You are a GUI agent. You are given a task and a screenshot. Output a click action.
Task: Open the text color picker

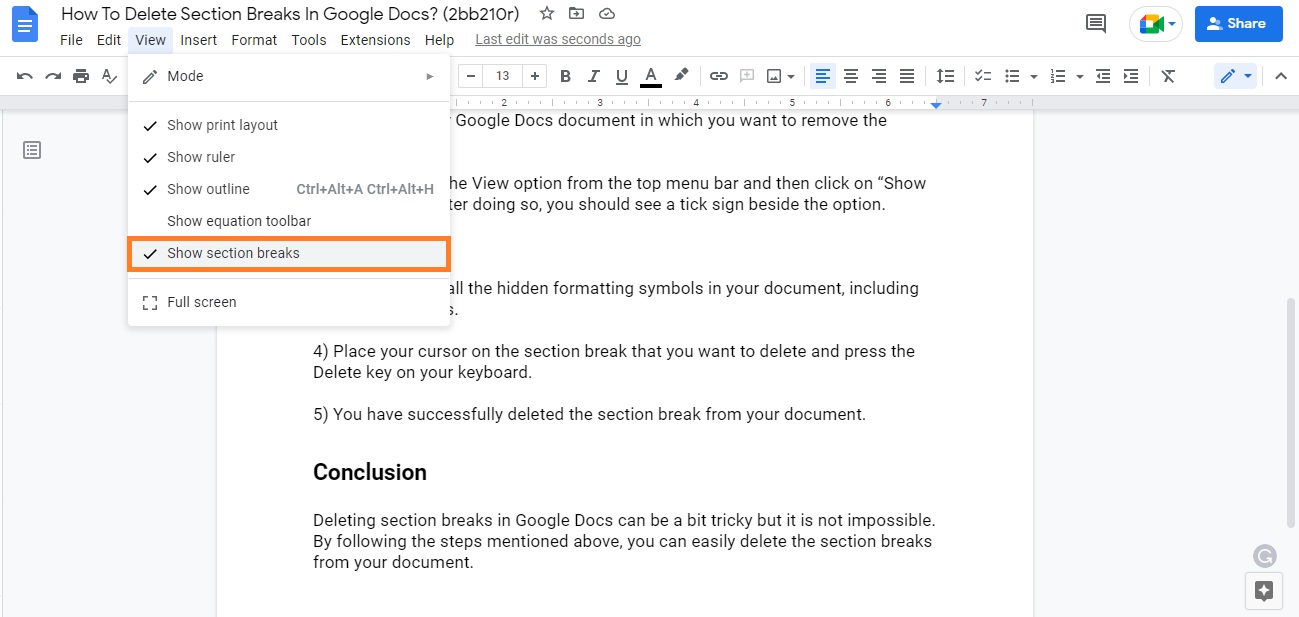pyautogui.click(x=650, y=75)
